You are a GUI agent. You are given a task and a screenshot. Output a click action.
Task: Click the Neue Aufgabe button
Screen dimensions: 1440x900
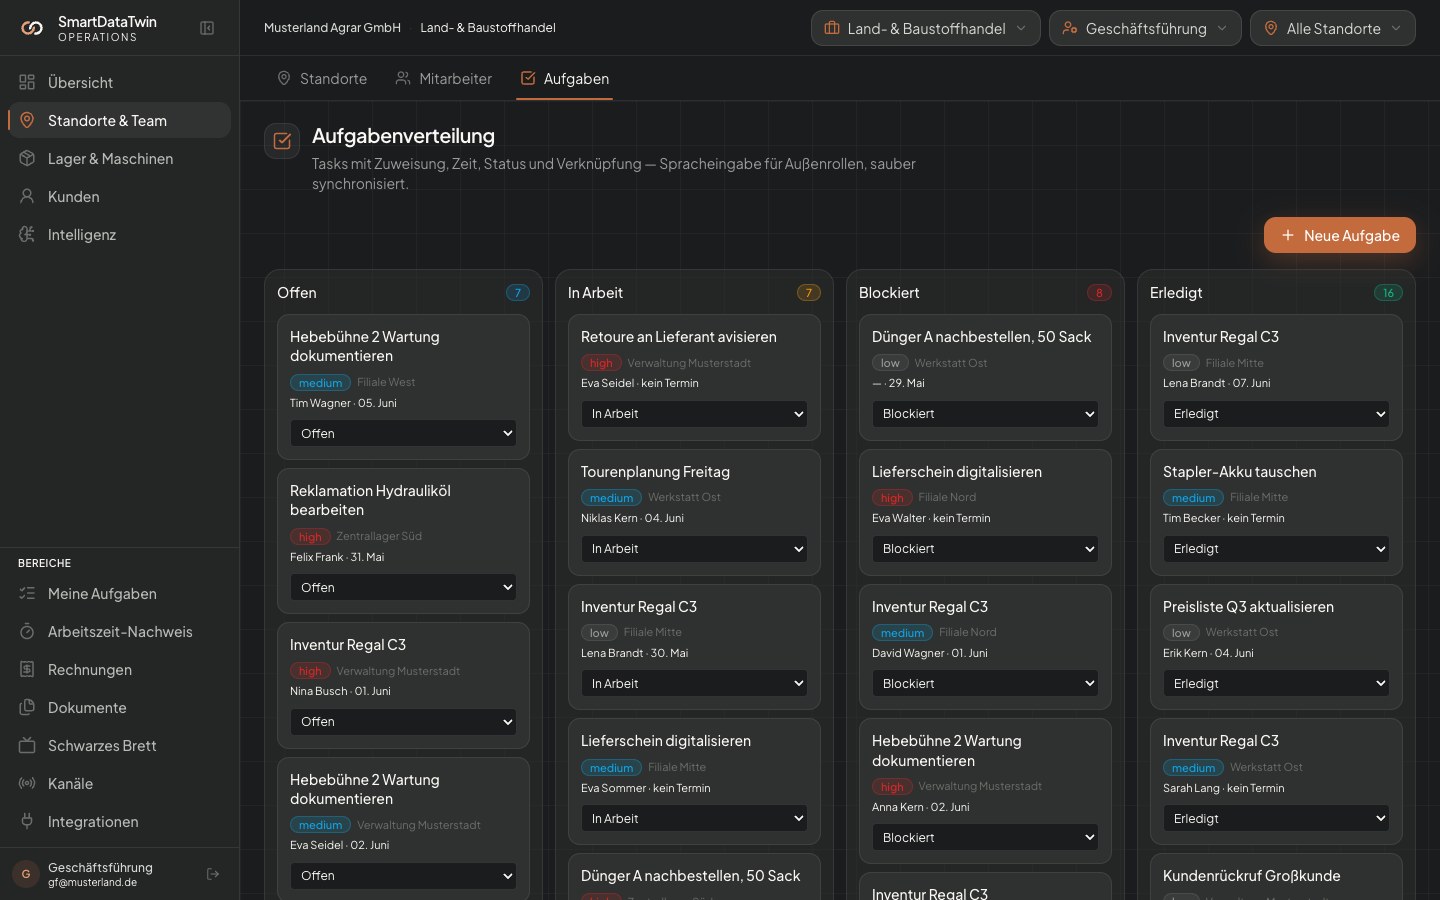[1340, 235]
